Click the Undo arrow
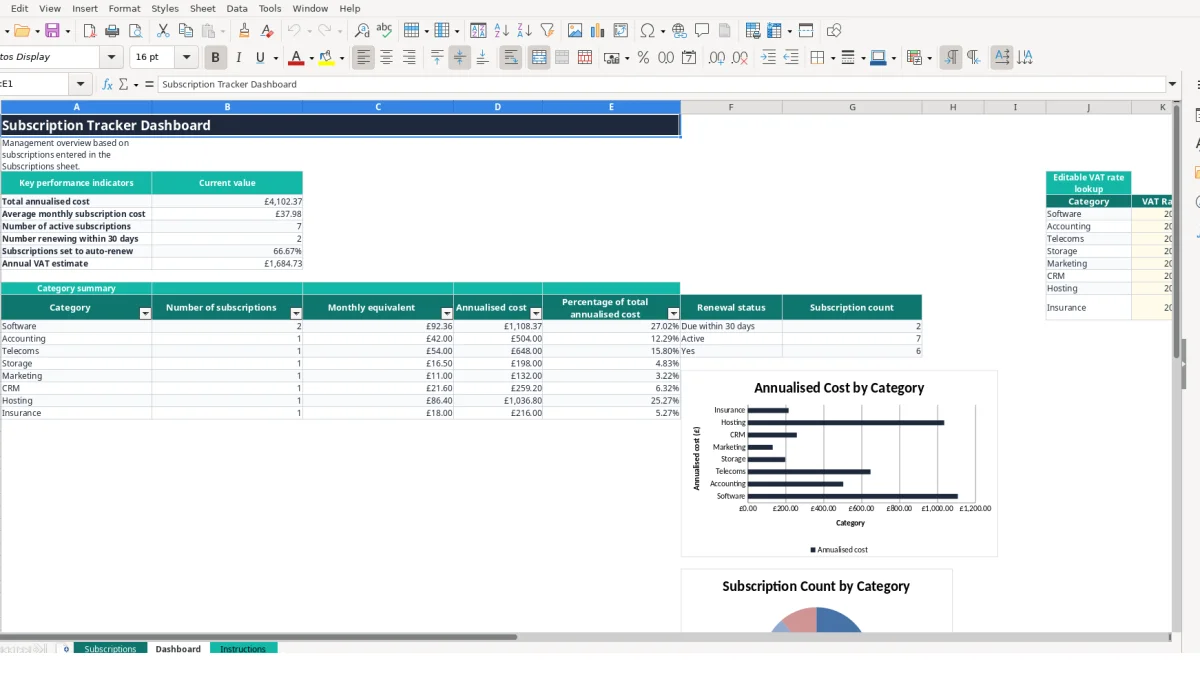 294,31
